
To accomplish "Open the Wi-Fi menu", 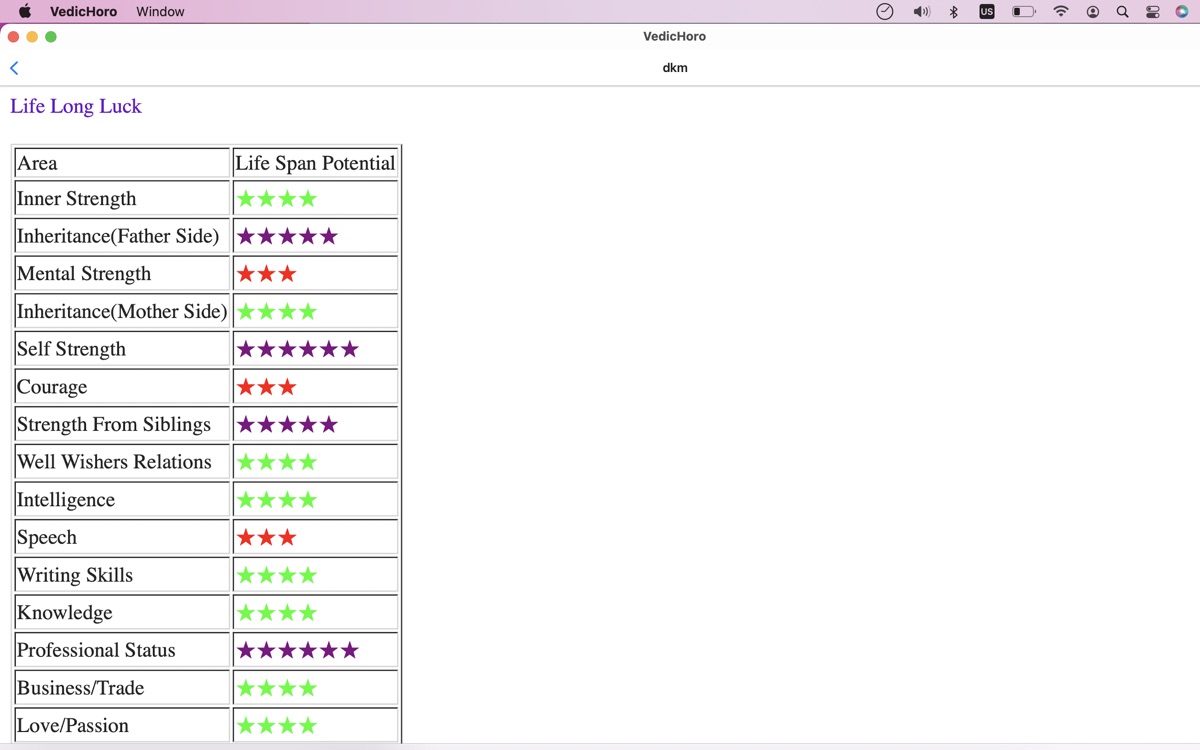I will pyautogui.click(x=1061, y=12).
